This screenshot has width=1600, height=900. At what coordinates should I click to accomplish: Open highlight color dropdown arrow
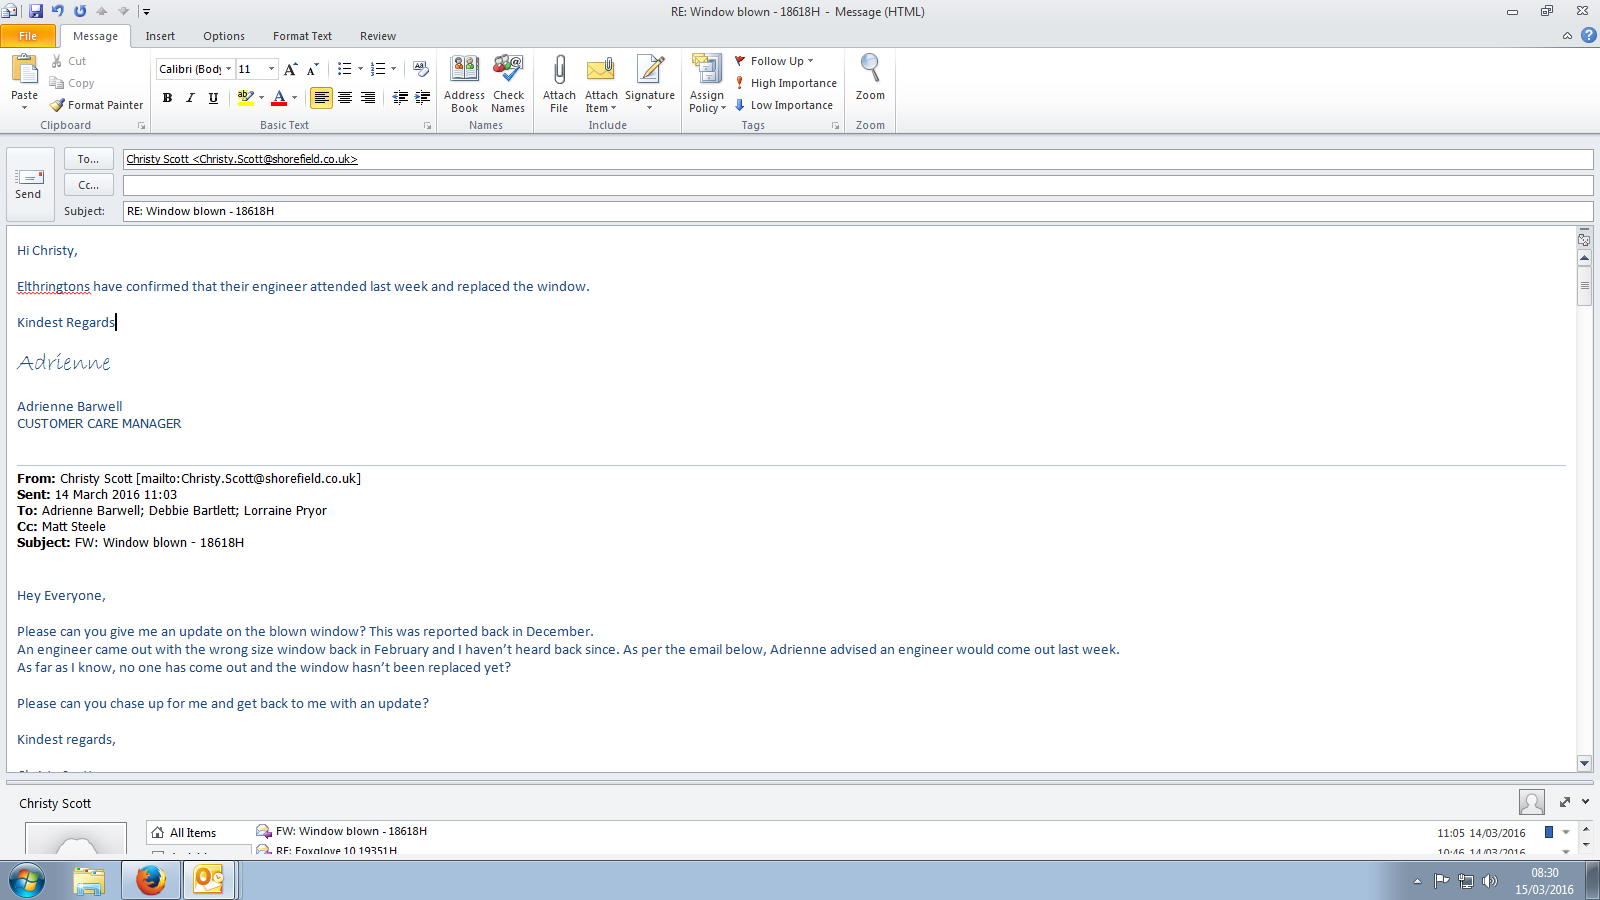[x=261, y=97]
